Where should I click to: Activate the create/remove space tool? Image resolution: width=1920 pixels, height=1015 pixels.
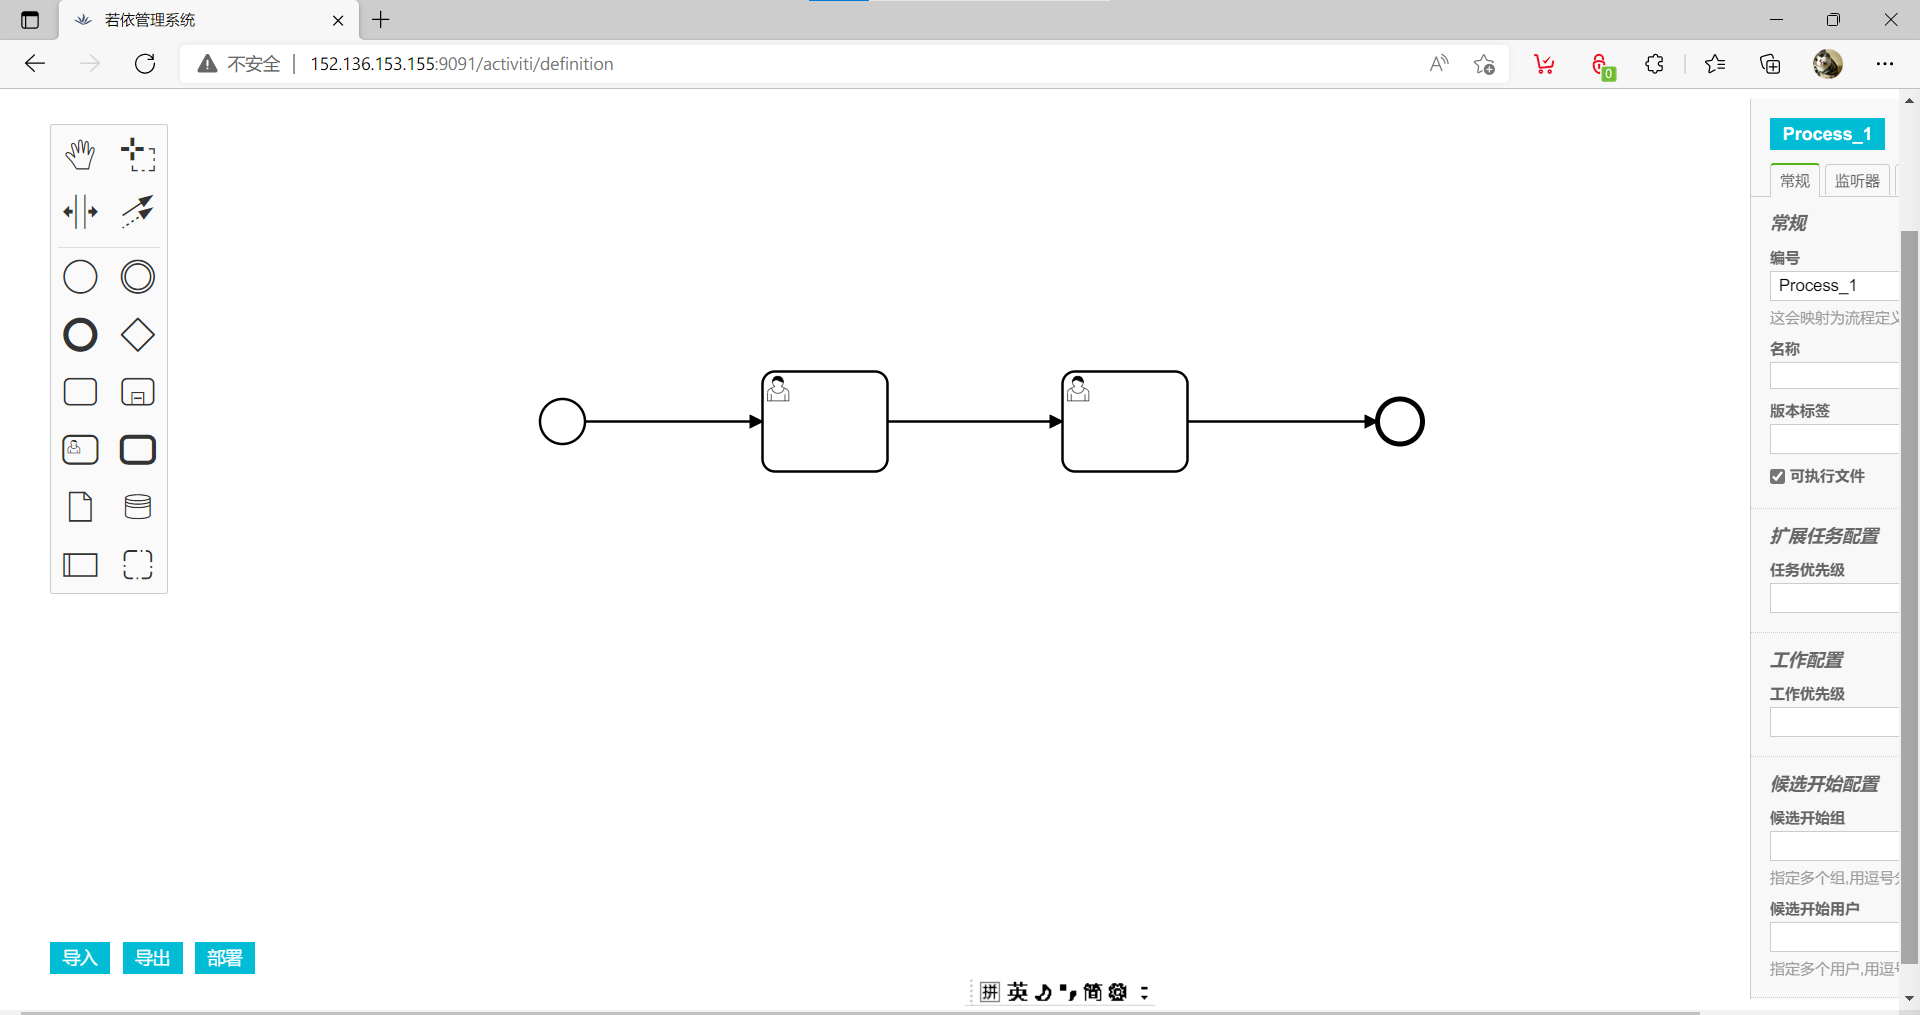[80, 212]
